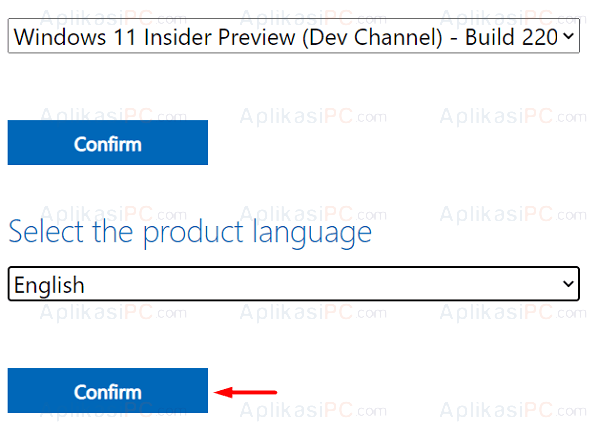Click the "(Dev Channel)" text in the edition selector
This screenshot has width=600, height=432.
pos(372,37)
